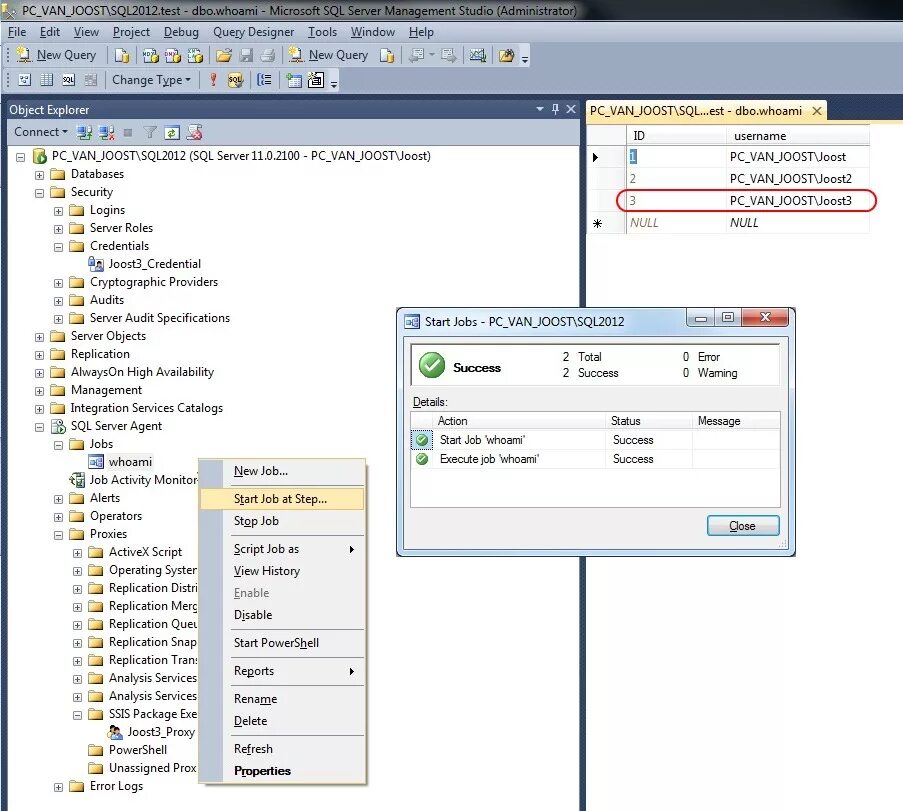Image resolution: width=903 pixels, height=811 pixels.
Task: Open the Debug menu
Action: 181,32
